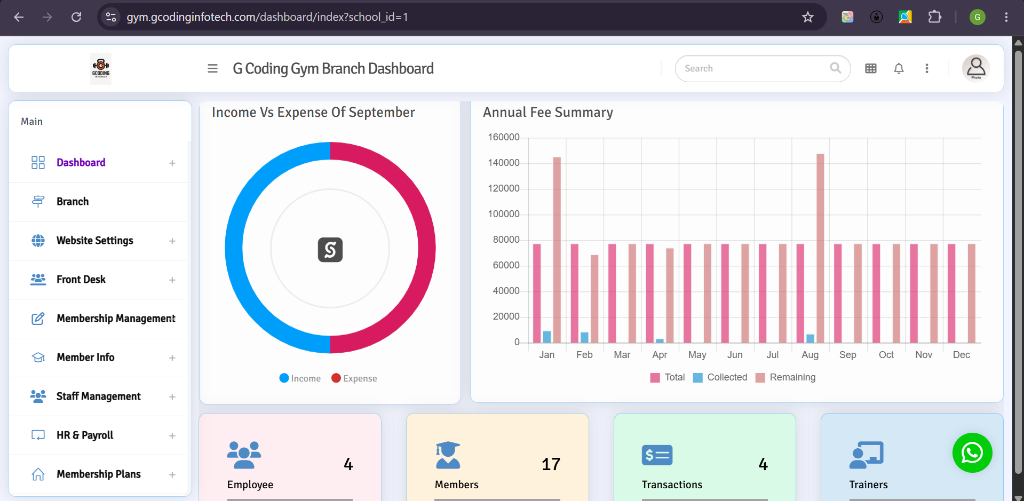The width and height of the screenshot is (1024, 501).
Task: Reload the page with the refresh icon
Action: click(x=76, y=18)
